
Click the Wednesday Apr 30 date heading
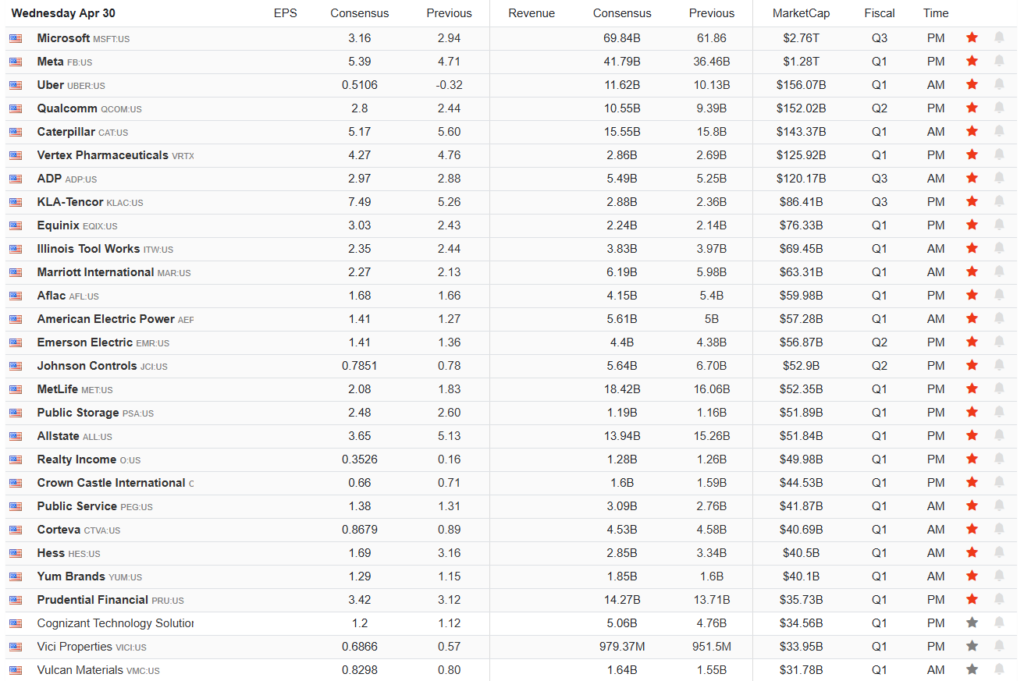[x=66, y=13]
